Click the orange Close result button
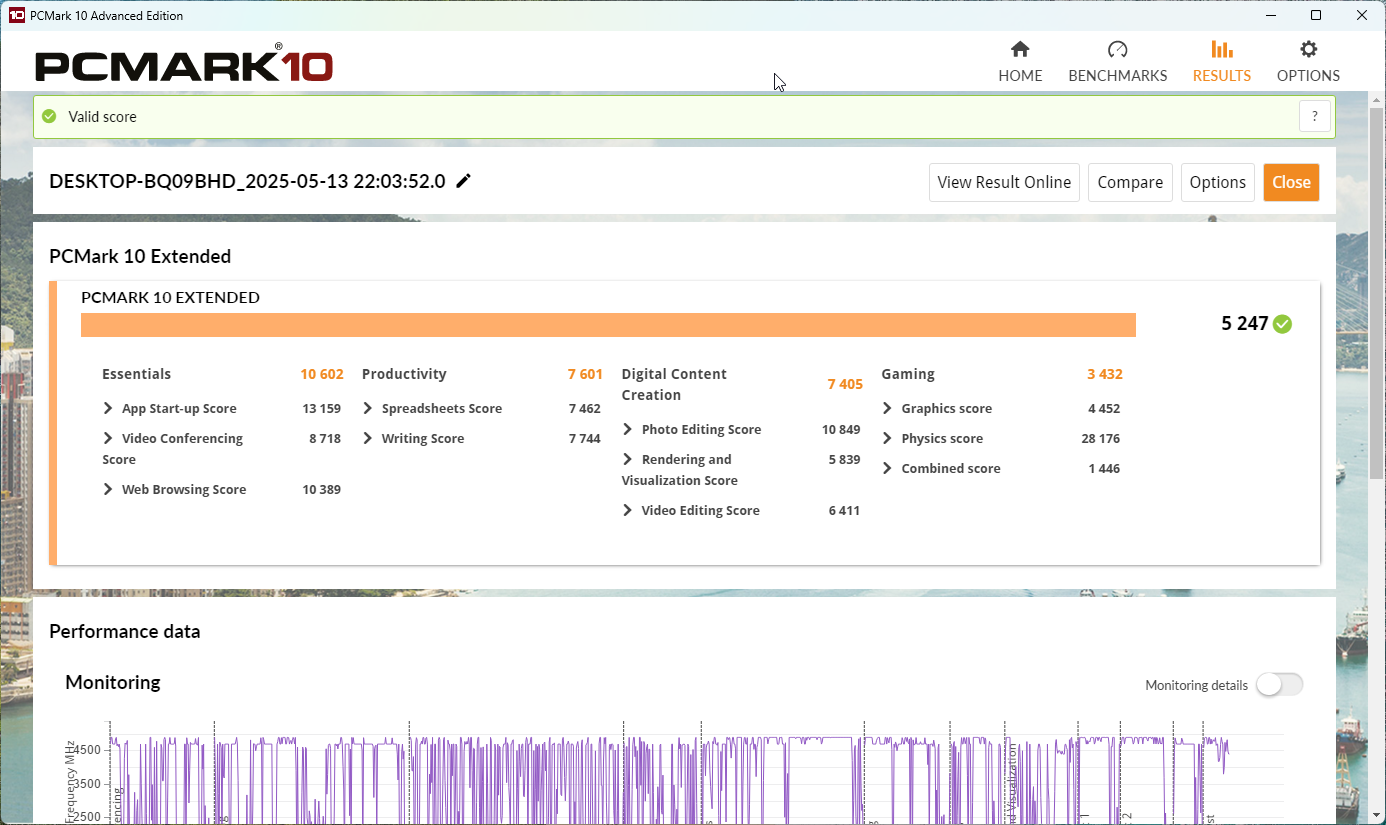This screenshot has width=1386, height=825. click(x=1290, y=182)
